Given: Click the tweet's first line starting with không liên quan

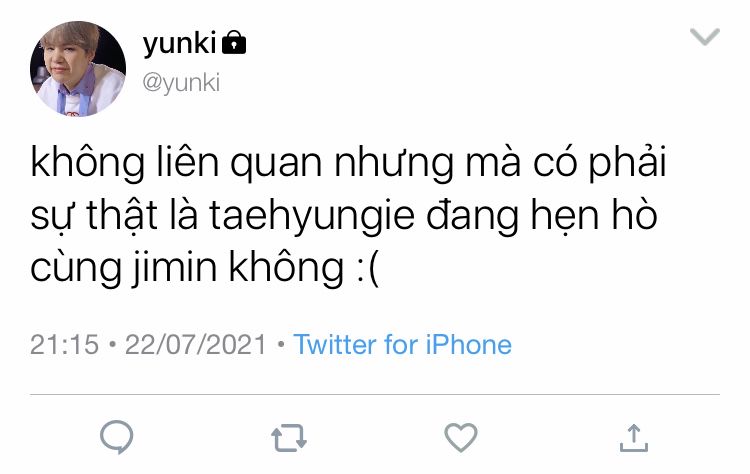Looking at the screenshot, I should [x=348, y=163].
